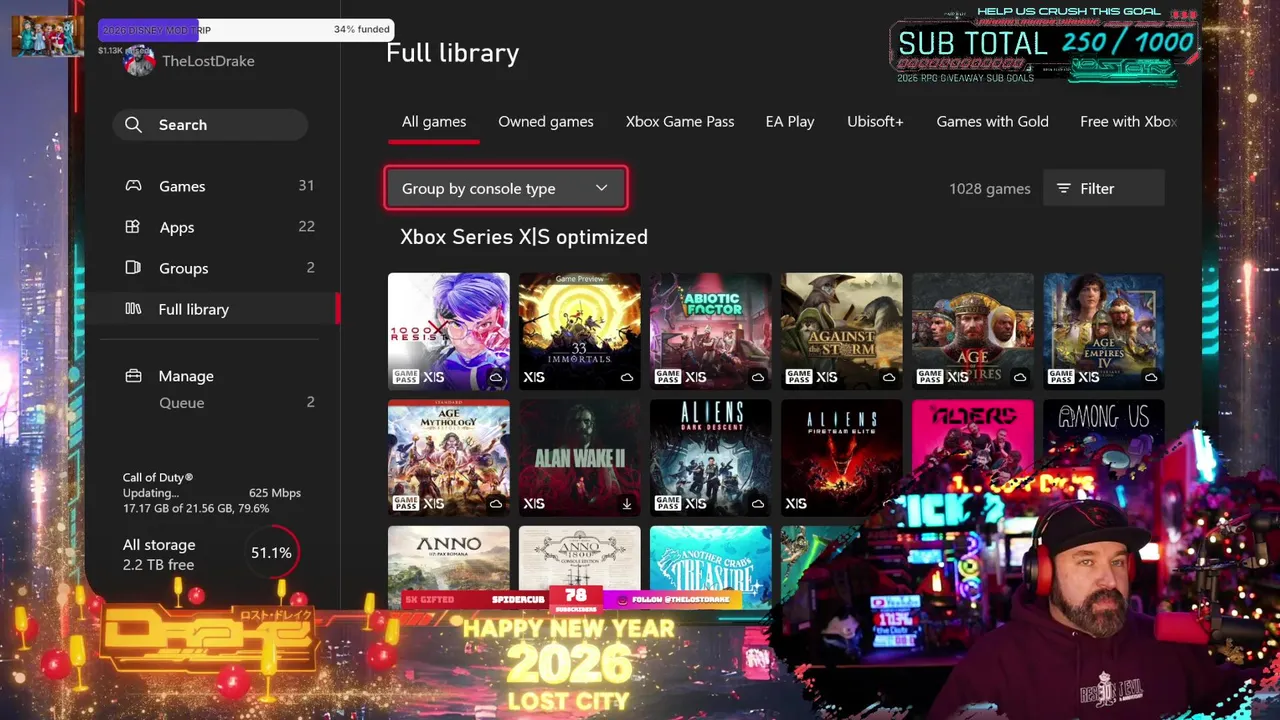Screen dimensions: 1280x720
Task: Click the 51.1% storage usage ring
Action: click(271, 552)
